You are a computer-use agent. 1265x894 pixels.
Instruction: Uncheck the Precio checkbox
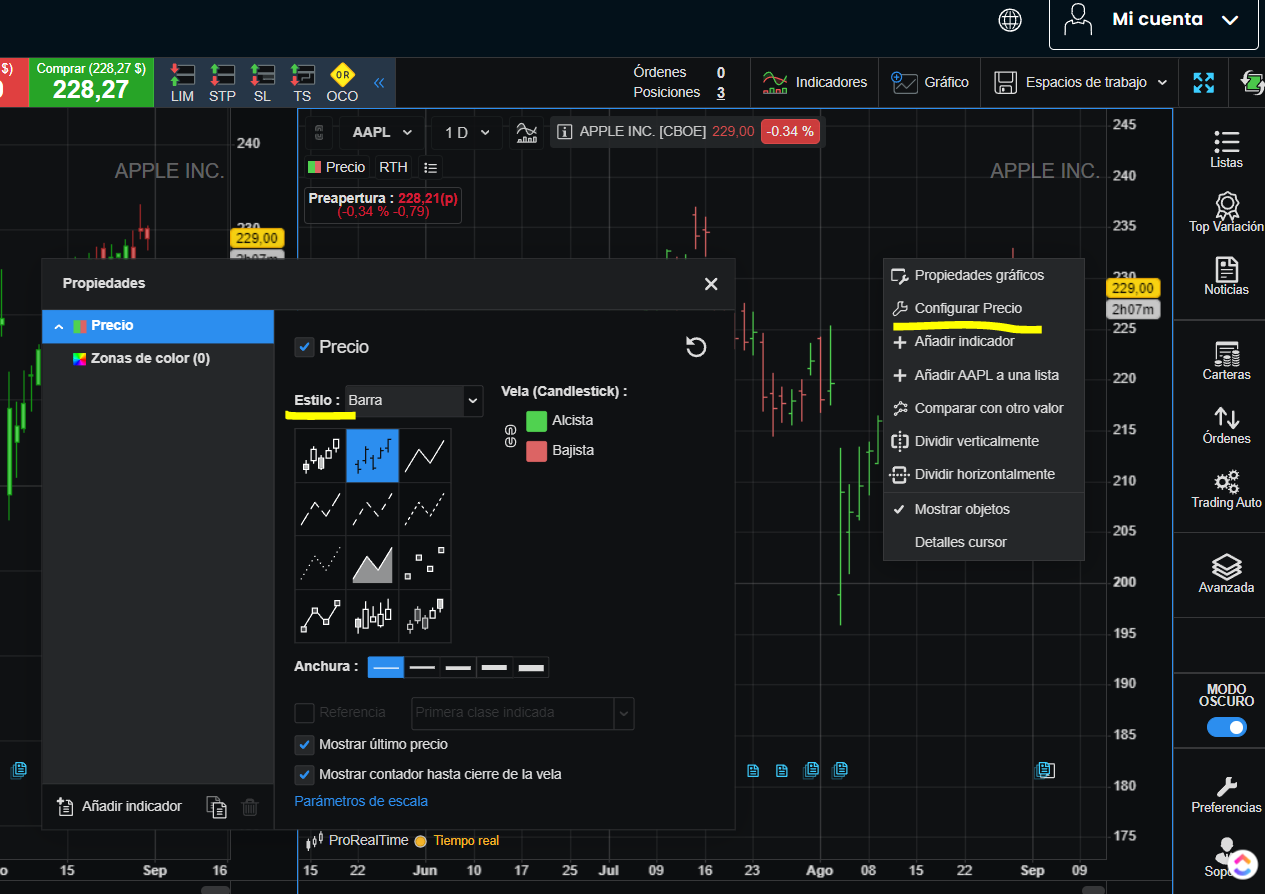coord(305,347)
